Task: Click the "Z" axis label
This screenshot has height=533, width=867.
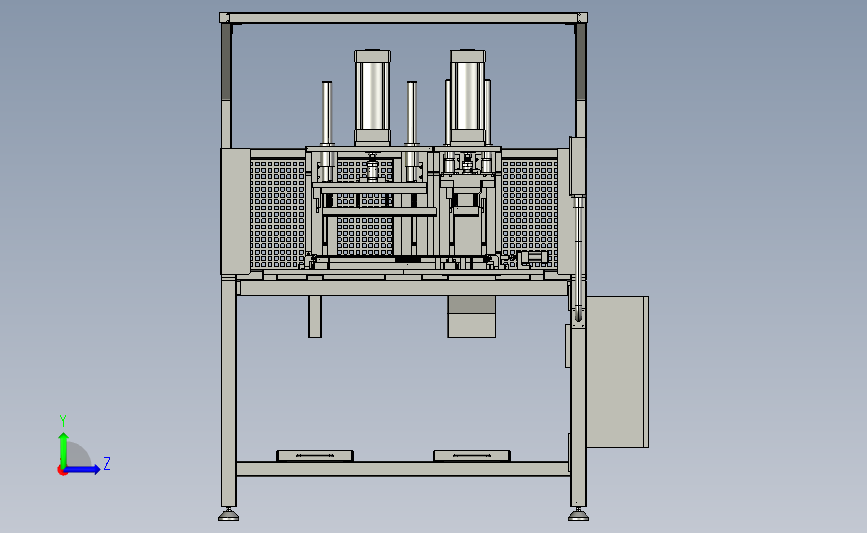Action: tap(107, 463)
